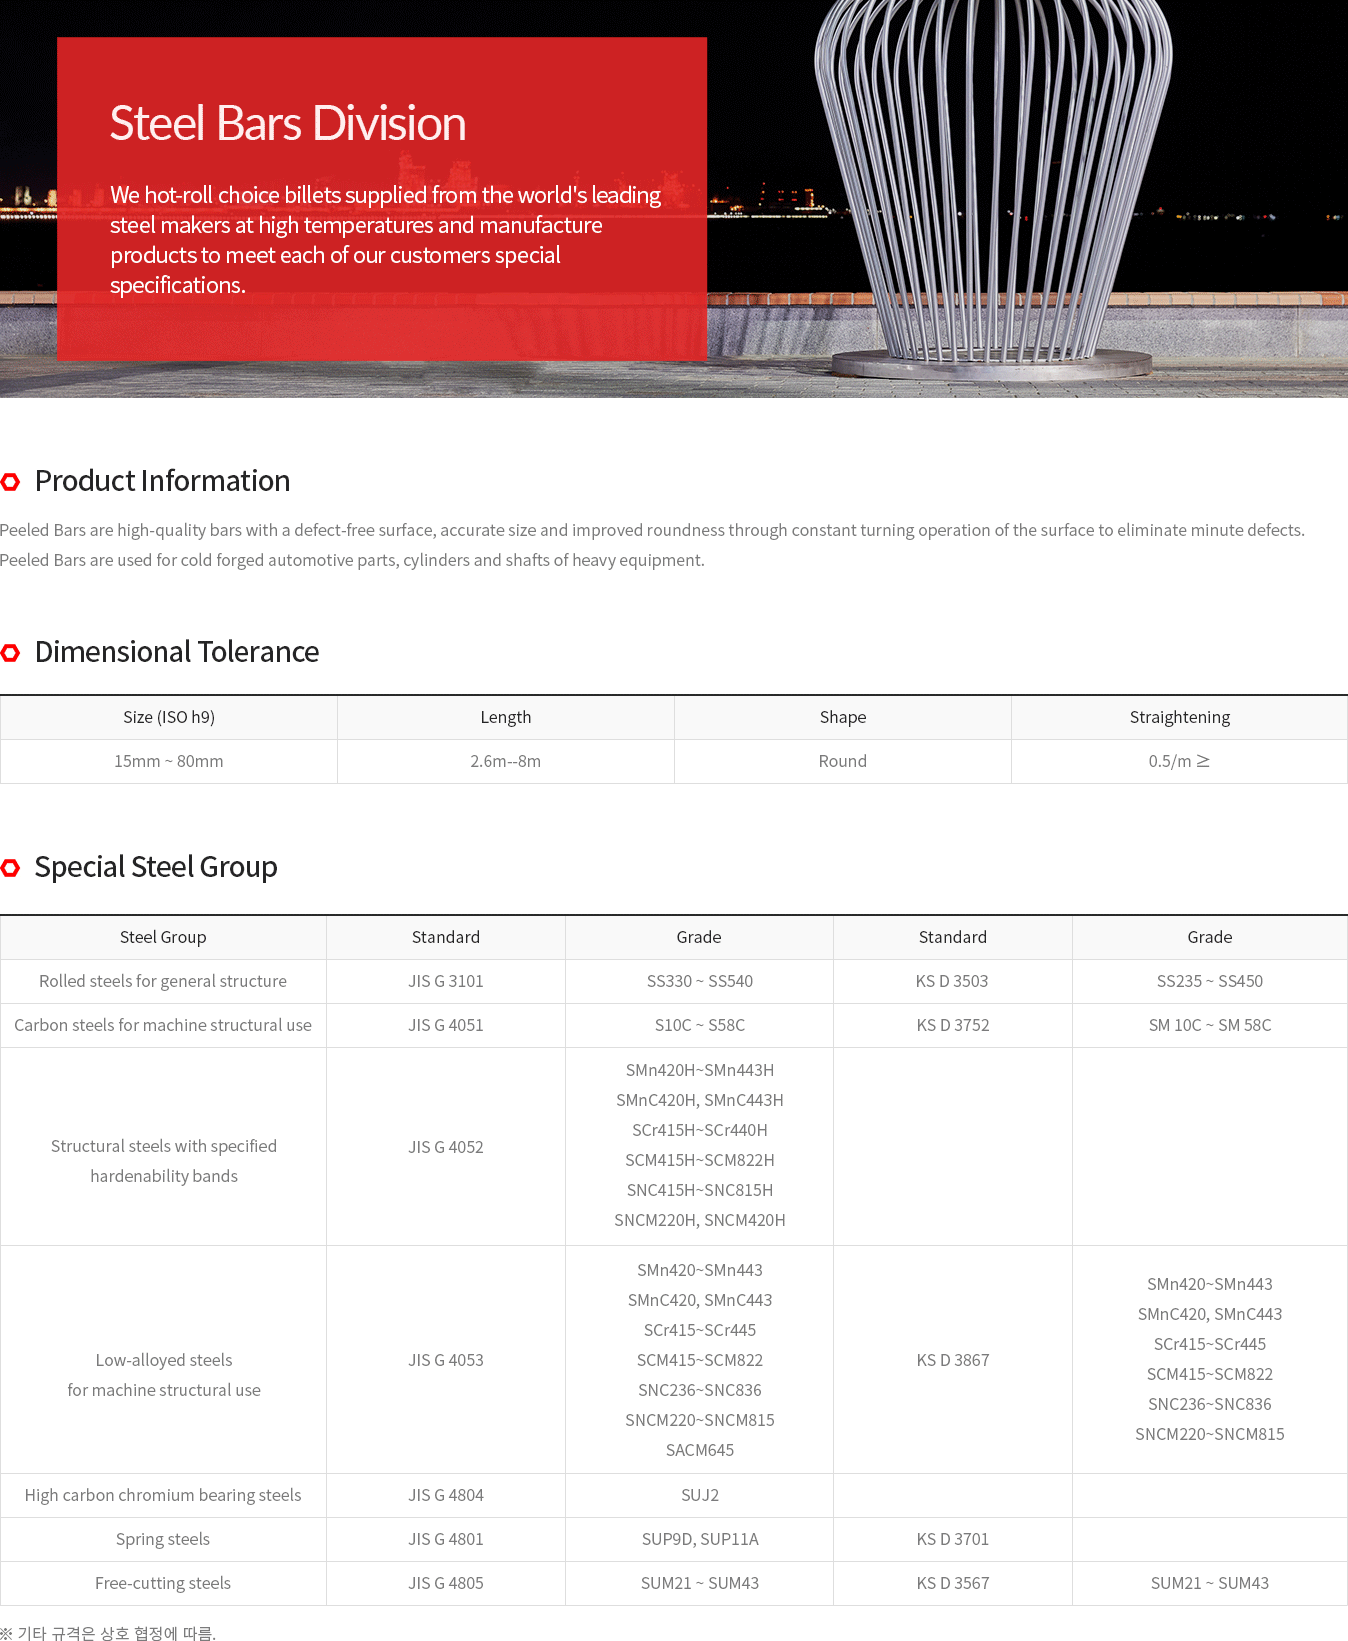Image resolution: width=1348 pixels, height=1641 pixels.
Task: Select the 15mm ~ 80mm size cell
Action: click(169, 761)
